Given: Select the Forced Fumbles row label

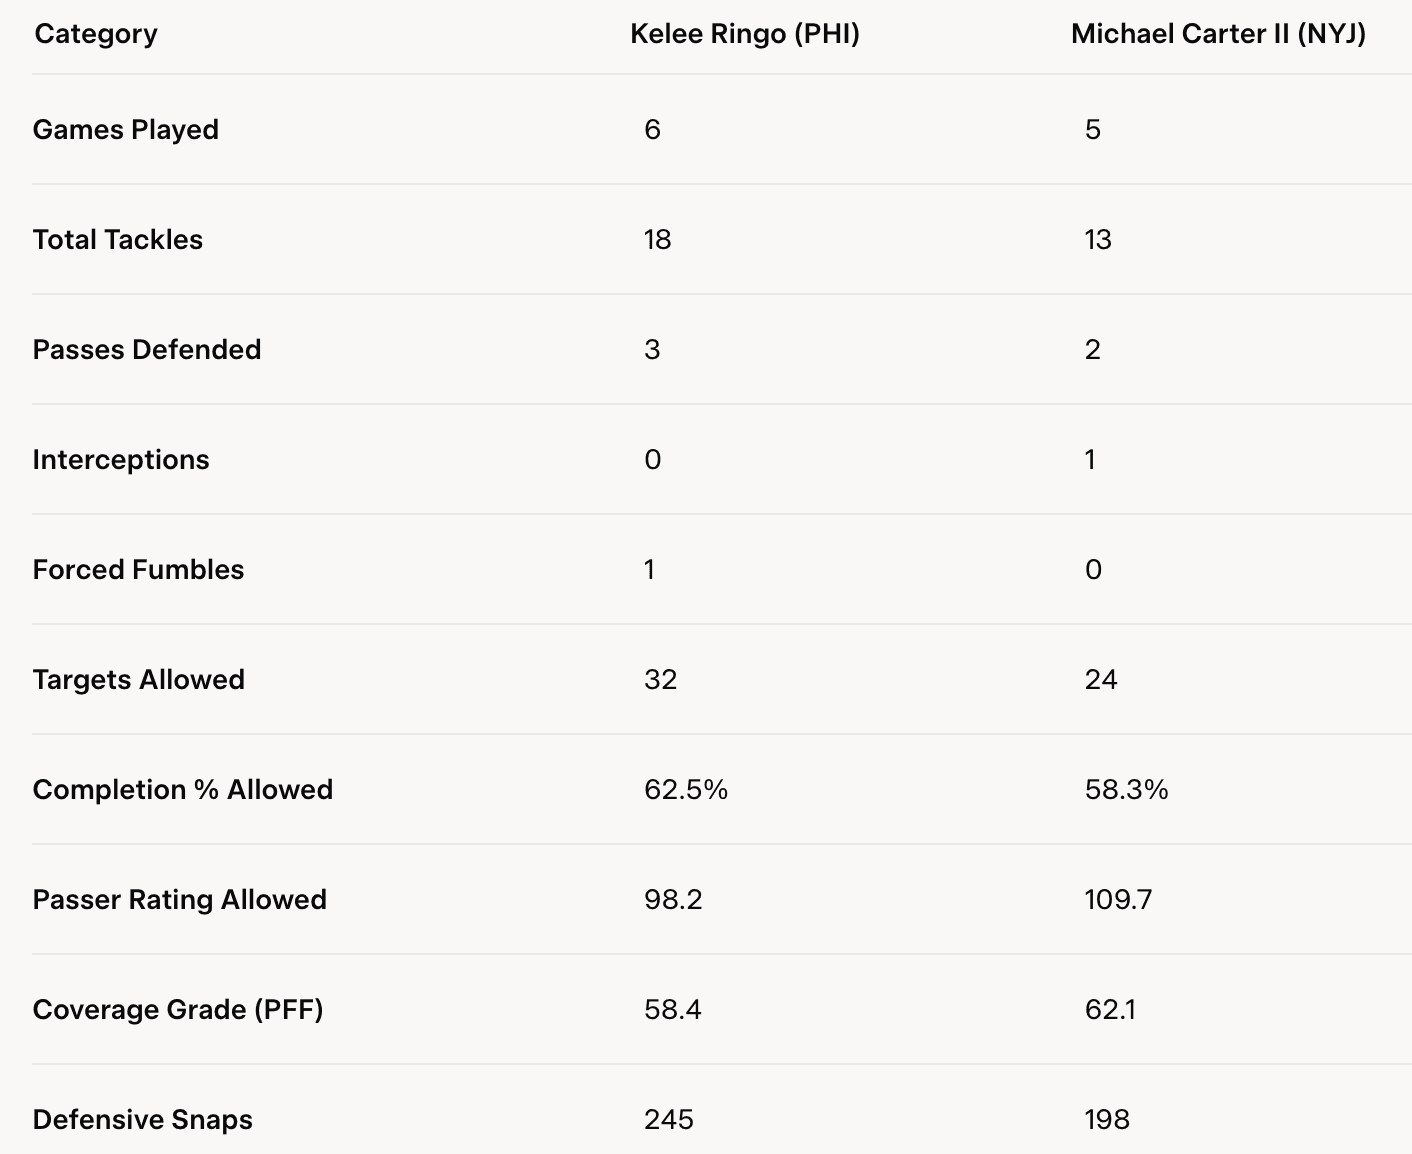Looking at the screenshot, I should coord(139,570).
